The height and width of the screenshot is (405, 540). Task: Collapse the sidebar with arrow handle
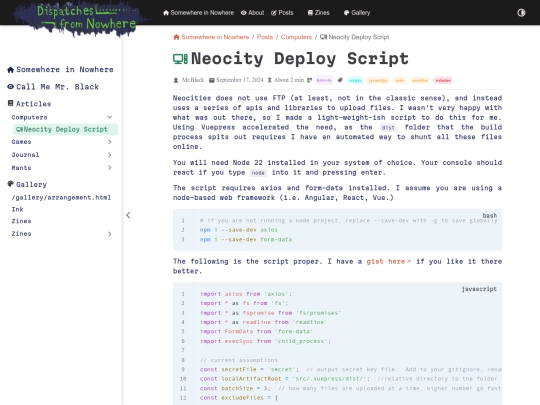128,215
